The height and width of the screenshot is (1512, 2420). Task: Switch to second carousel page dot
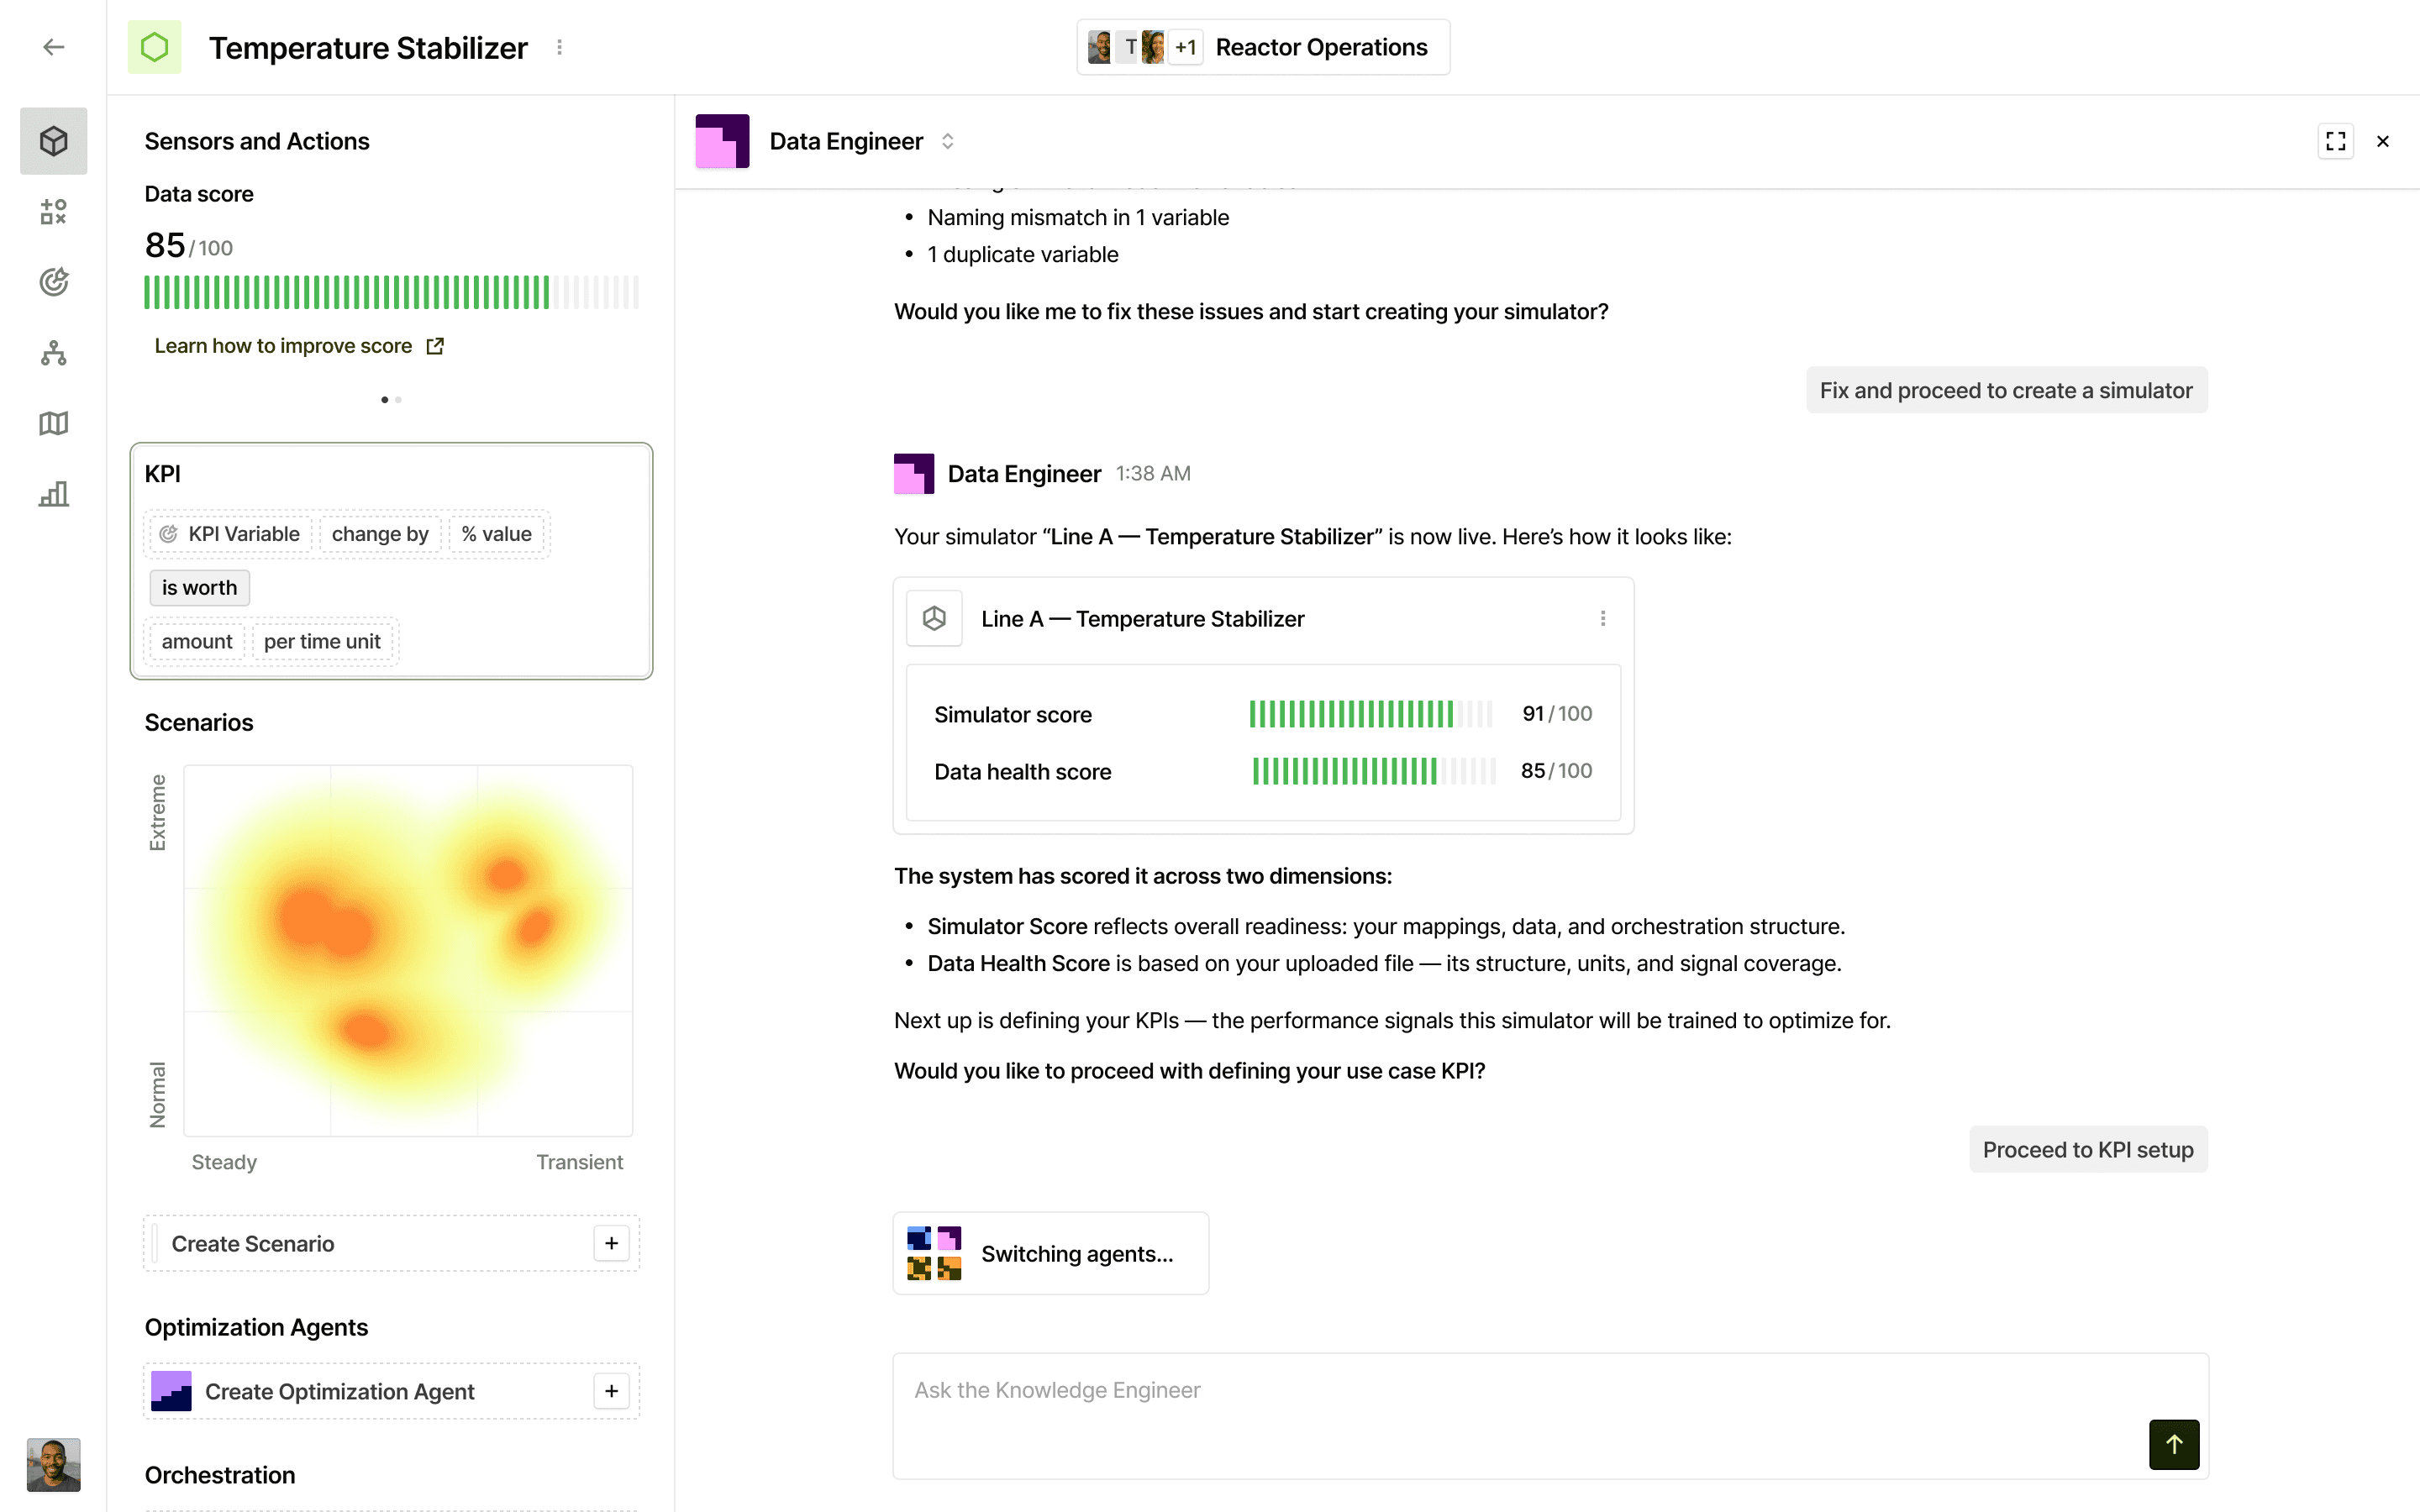click(x=399, y=400)
